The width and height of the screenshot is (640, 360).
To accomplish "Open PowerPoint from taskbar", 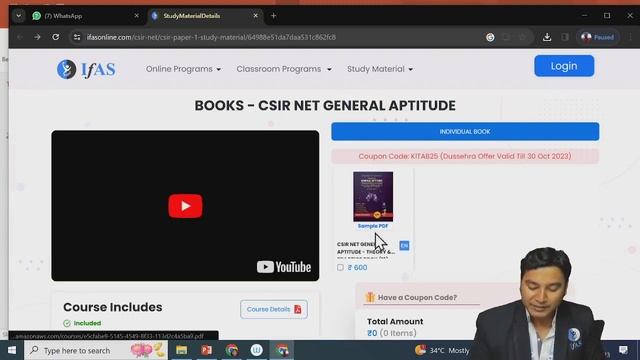I will tap(207, 350).
